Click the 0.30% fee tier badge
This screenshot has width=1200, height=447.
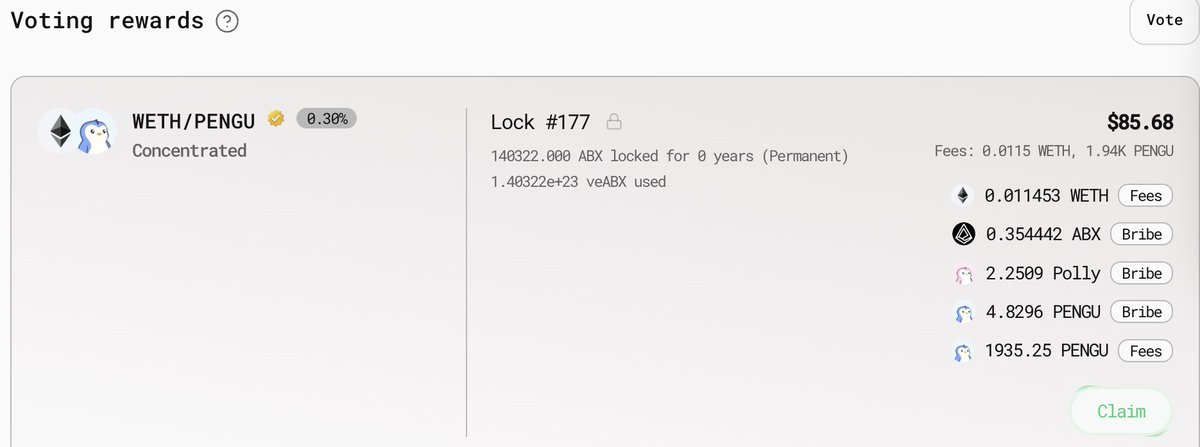pos(327,119)
